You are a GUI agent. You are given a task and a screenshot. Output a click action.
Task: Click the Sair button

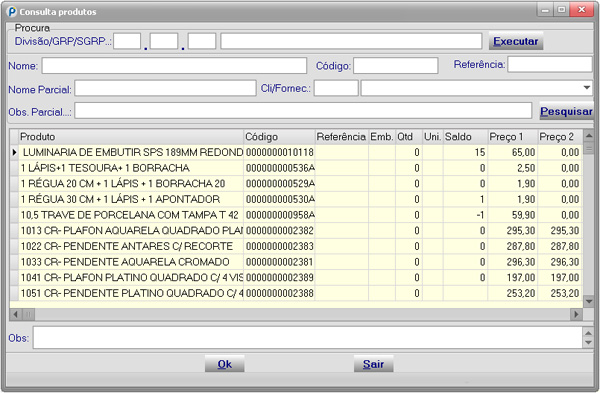coord(373,364)
